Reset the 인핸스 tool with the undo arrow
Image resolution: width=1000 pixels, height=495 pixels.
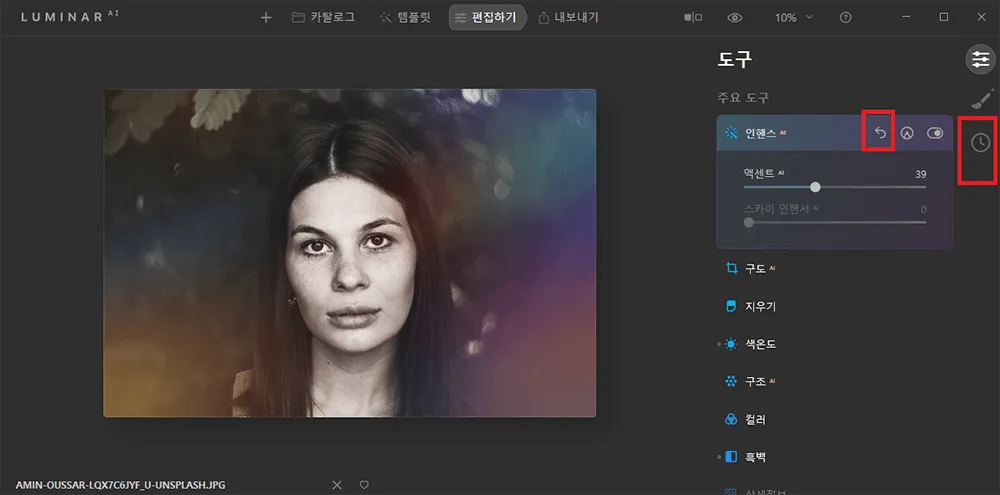(880, 133)
